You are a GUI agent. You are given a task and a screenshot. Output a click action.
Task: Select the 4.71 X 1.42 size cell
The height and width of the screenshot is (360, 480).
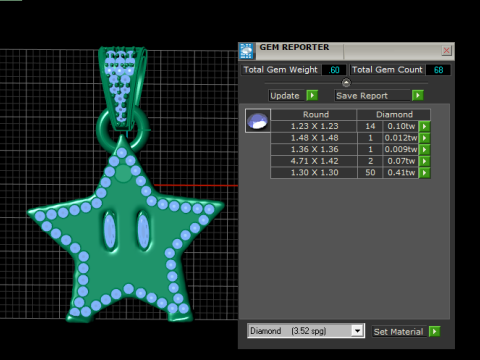click(x=314, y=161)
